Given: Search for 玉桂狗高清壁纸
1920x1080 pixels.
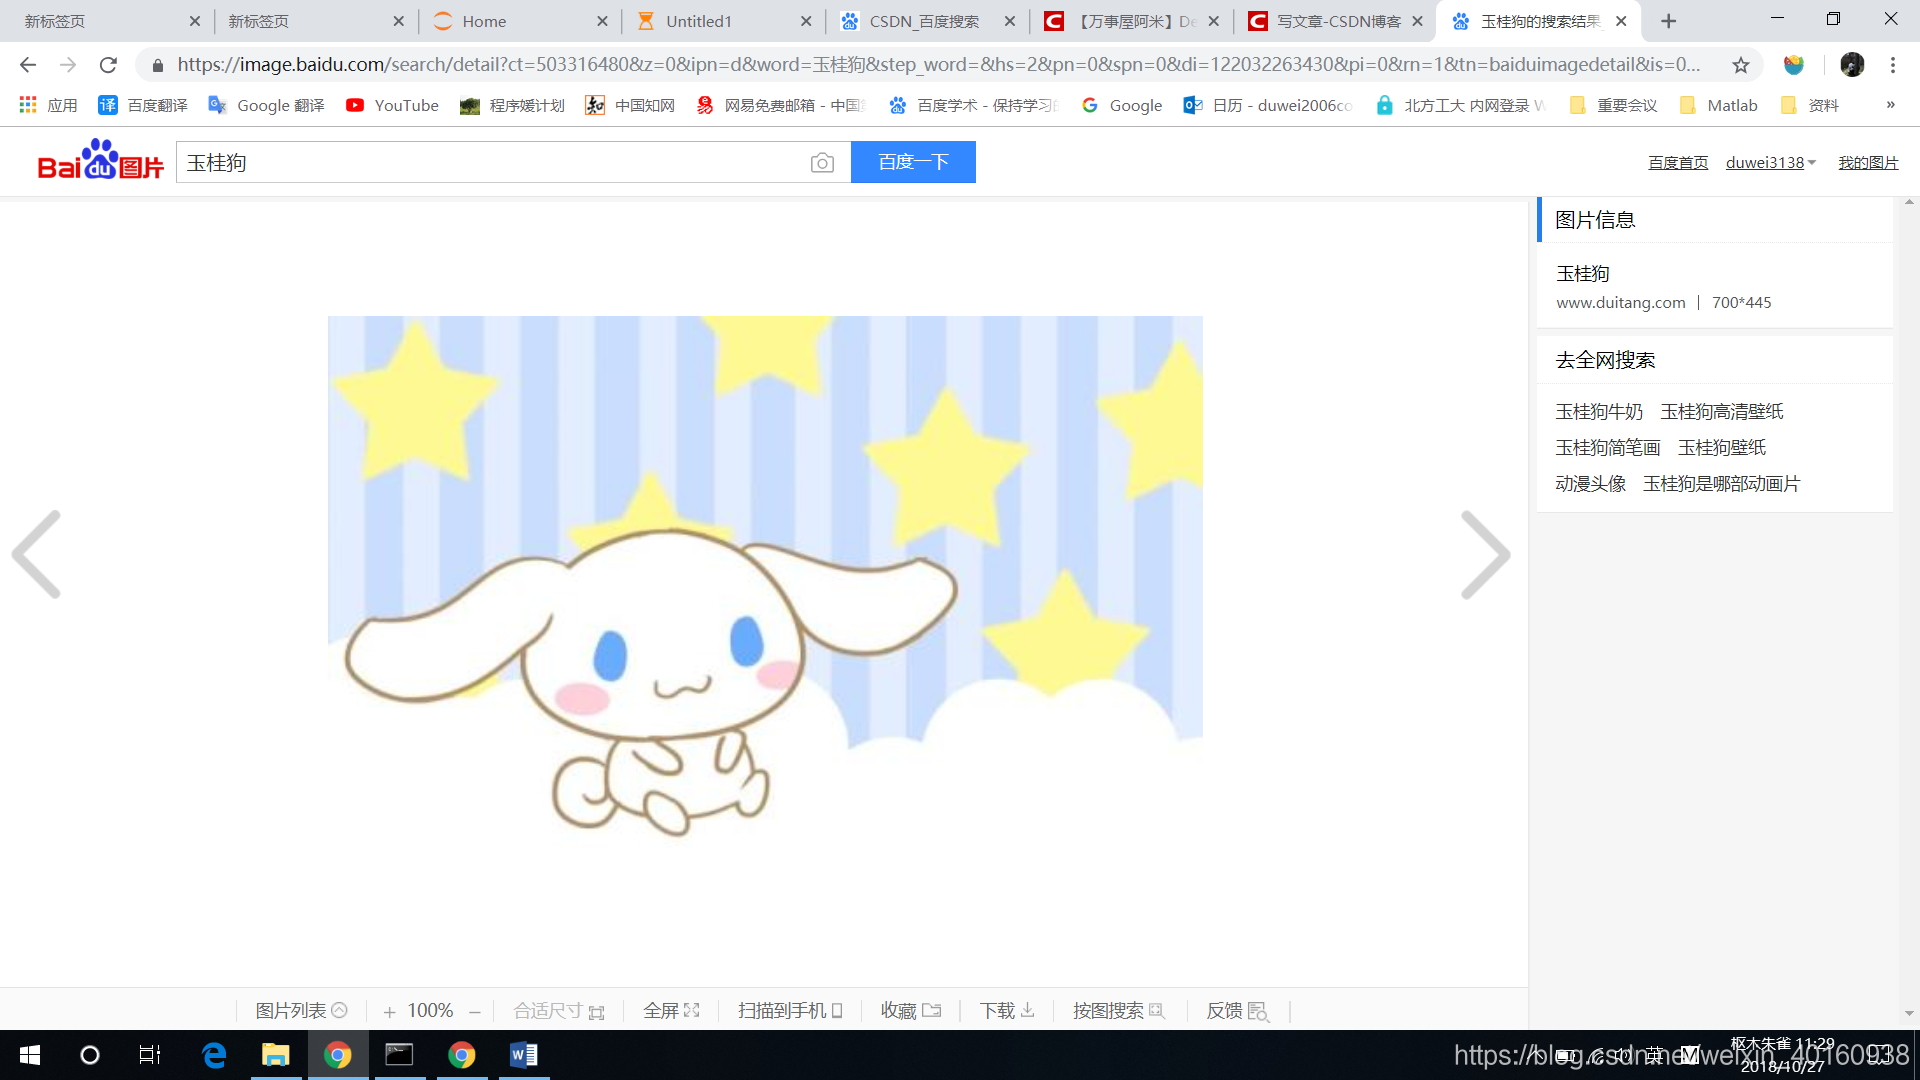Looking at the screenshot, I should (1722, 412).
